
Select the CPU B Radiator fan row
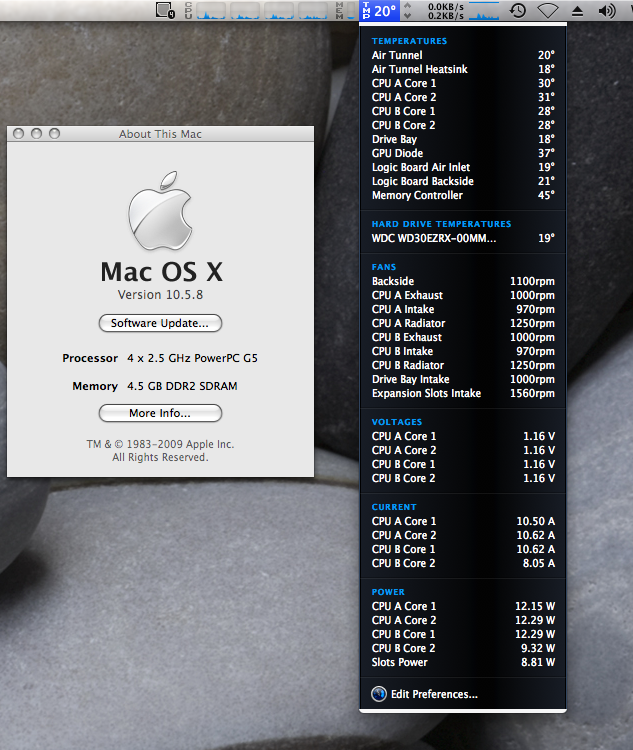(x=463, y=365)
